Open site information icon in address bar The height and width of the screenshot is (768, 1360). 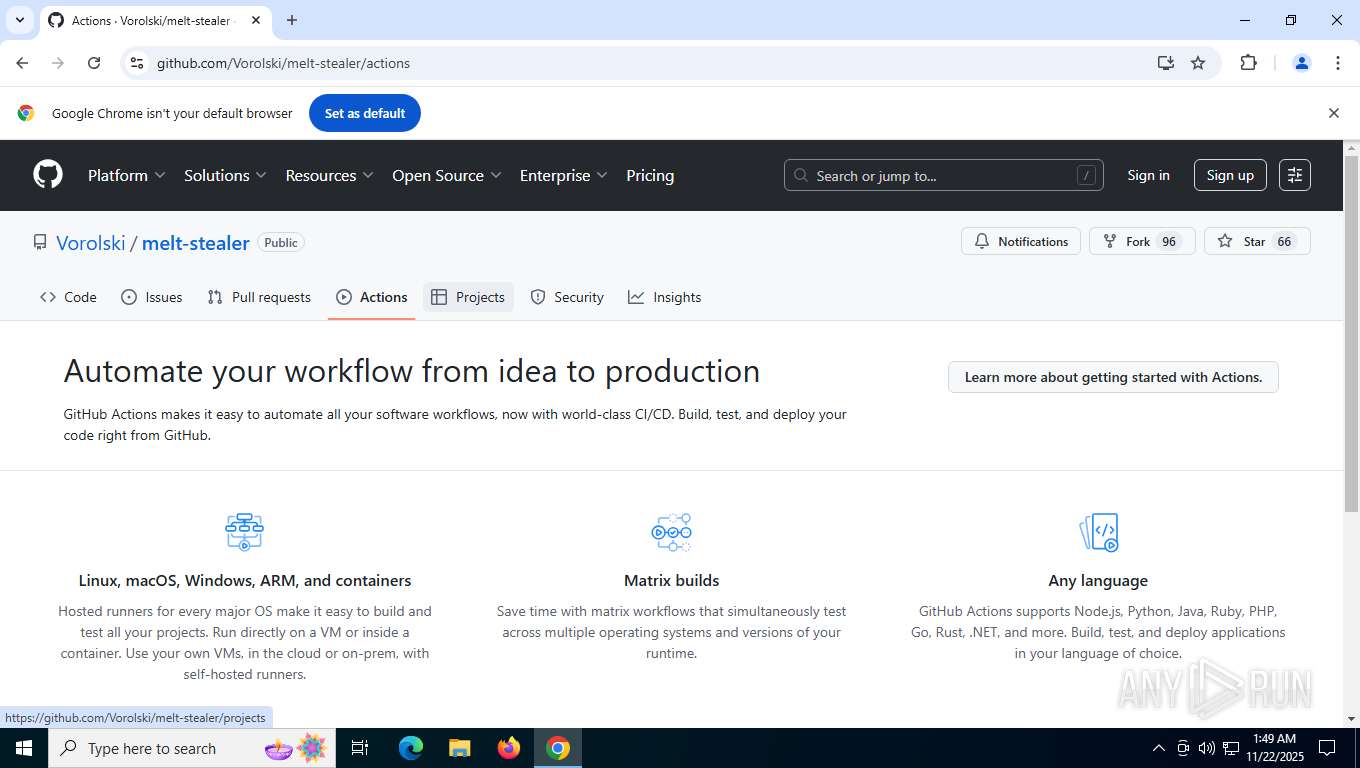point(137,63)
